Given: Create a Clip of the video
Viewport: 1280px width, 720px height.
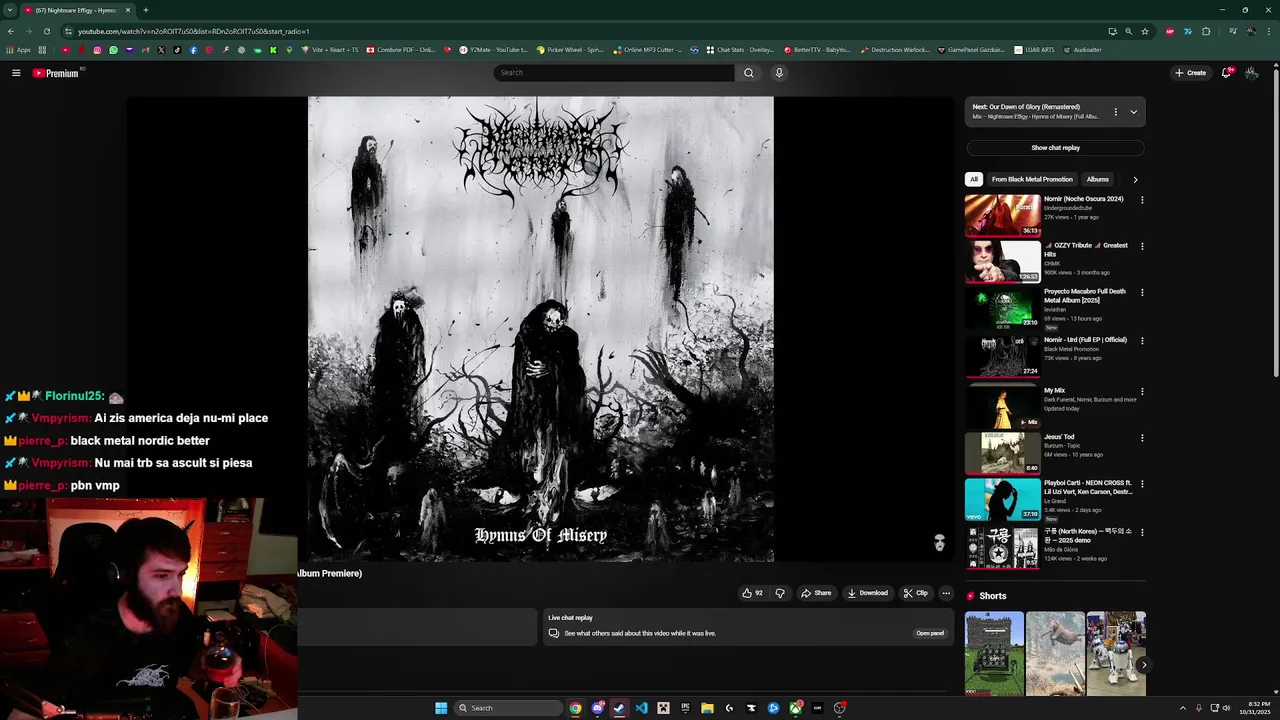Looking at the screenshot, I should click(x=915, y=593).
